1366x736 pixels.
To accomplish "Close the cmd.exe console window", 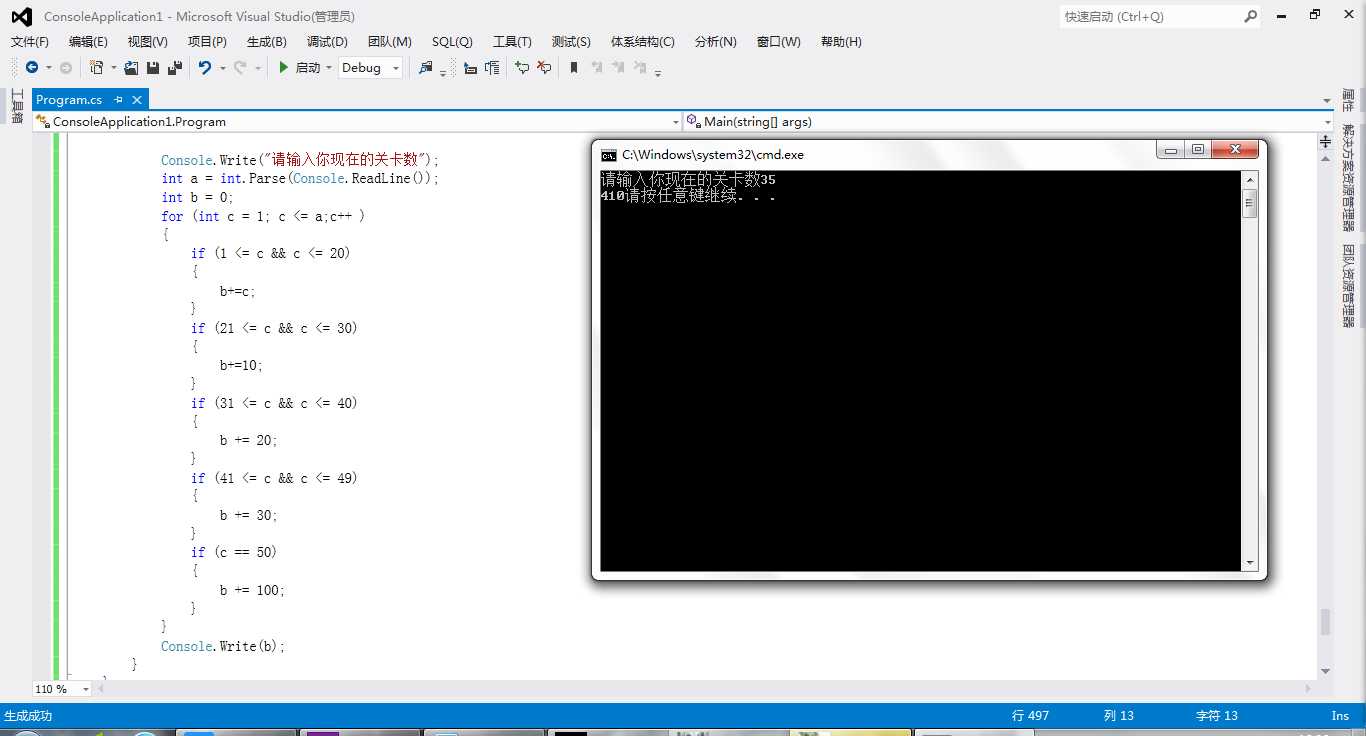I will (1235, 150).
